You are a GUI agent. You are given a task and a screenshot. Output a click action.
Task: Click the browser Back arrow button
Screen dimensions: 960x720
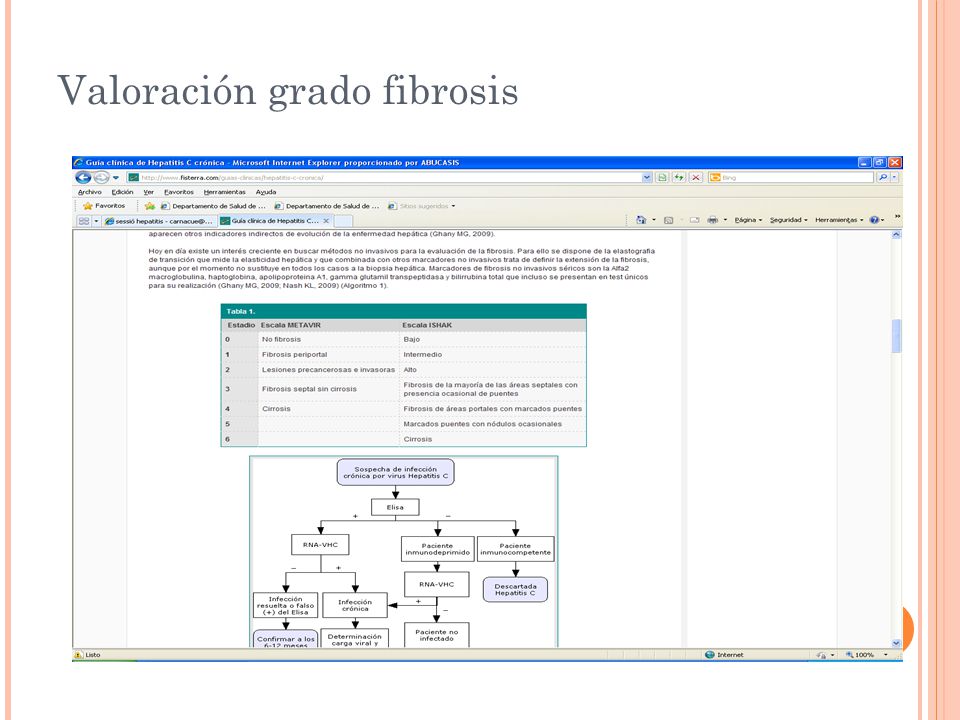coord(83,178)
